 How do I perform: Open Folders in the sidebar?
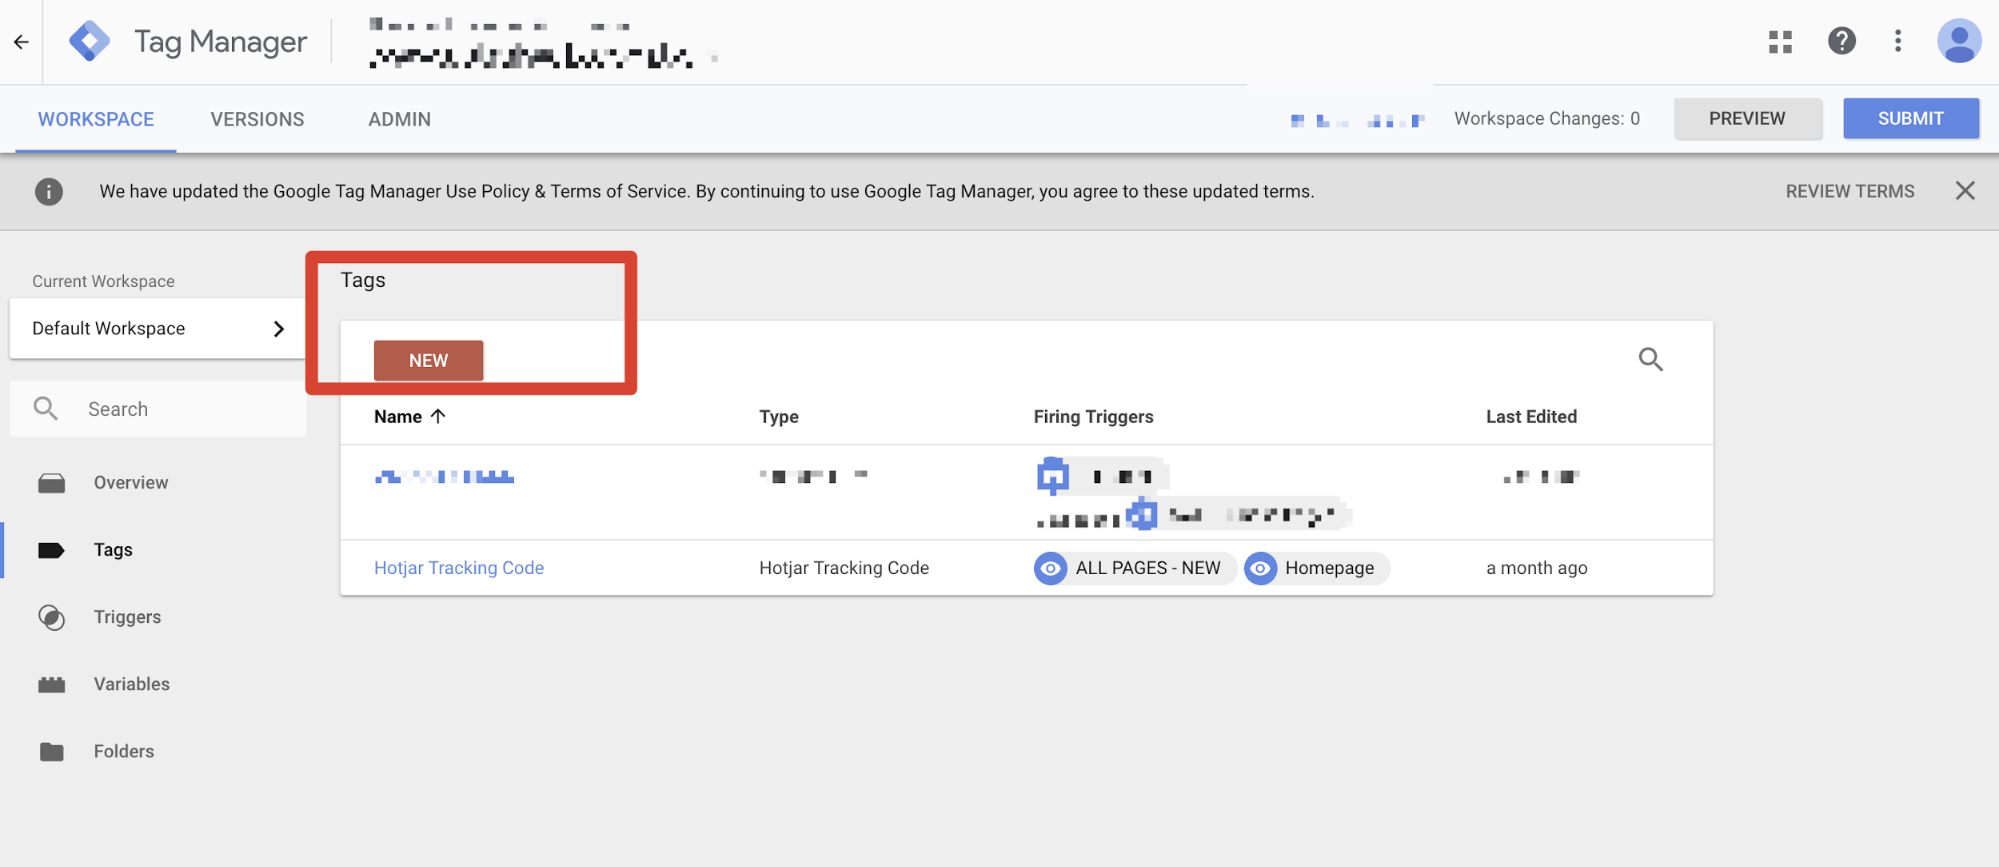coord(124,751)
